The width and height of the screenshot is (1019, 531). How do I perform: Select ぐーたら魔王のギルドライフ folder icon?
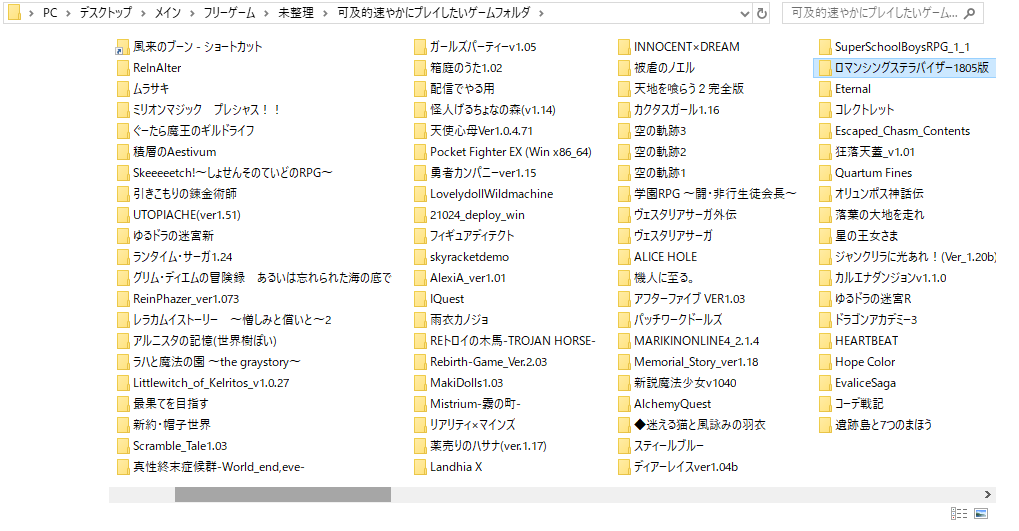coord(123,131)
